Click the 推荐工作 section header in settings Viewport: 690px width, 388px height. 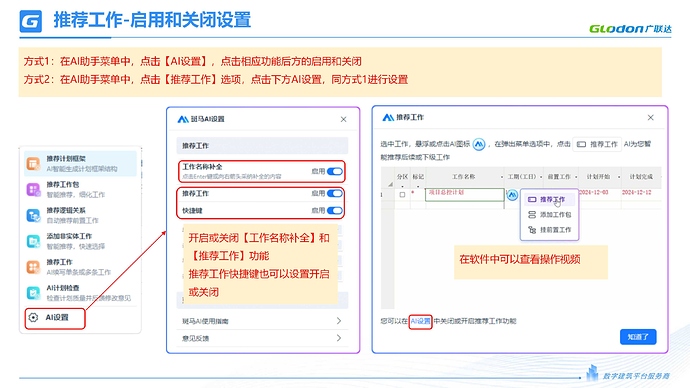pyautogui.click(x=262, y=146)
